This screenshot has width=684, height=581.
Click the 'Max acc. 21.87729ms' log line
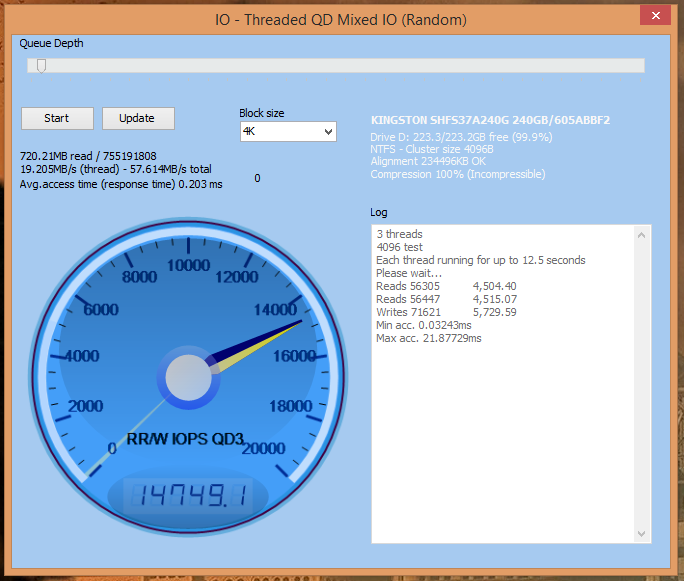click(x=429, y=338)
